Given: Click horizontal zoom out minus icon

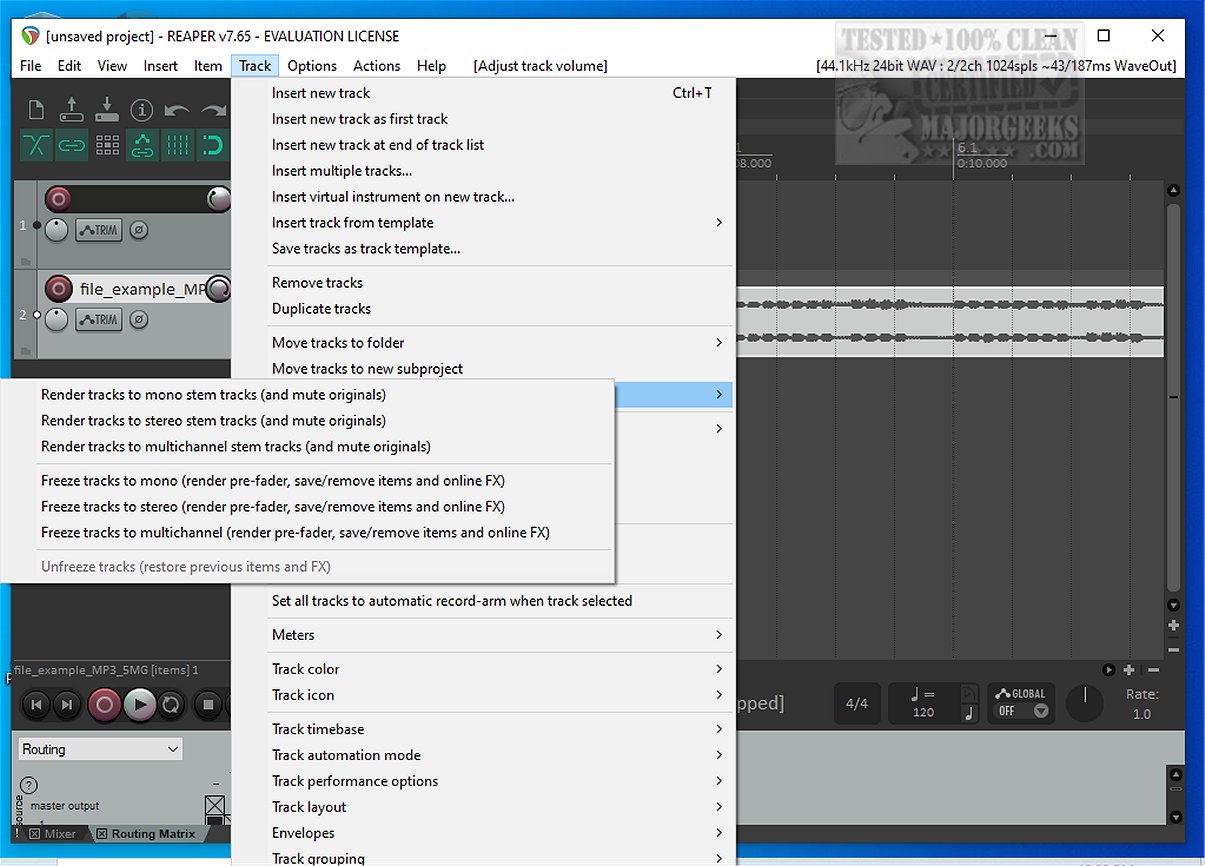Looking at the screenshot, I should 1153,670.
